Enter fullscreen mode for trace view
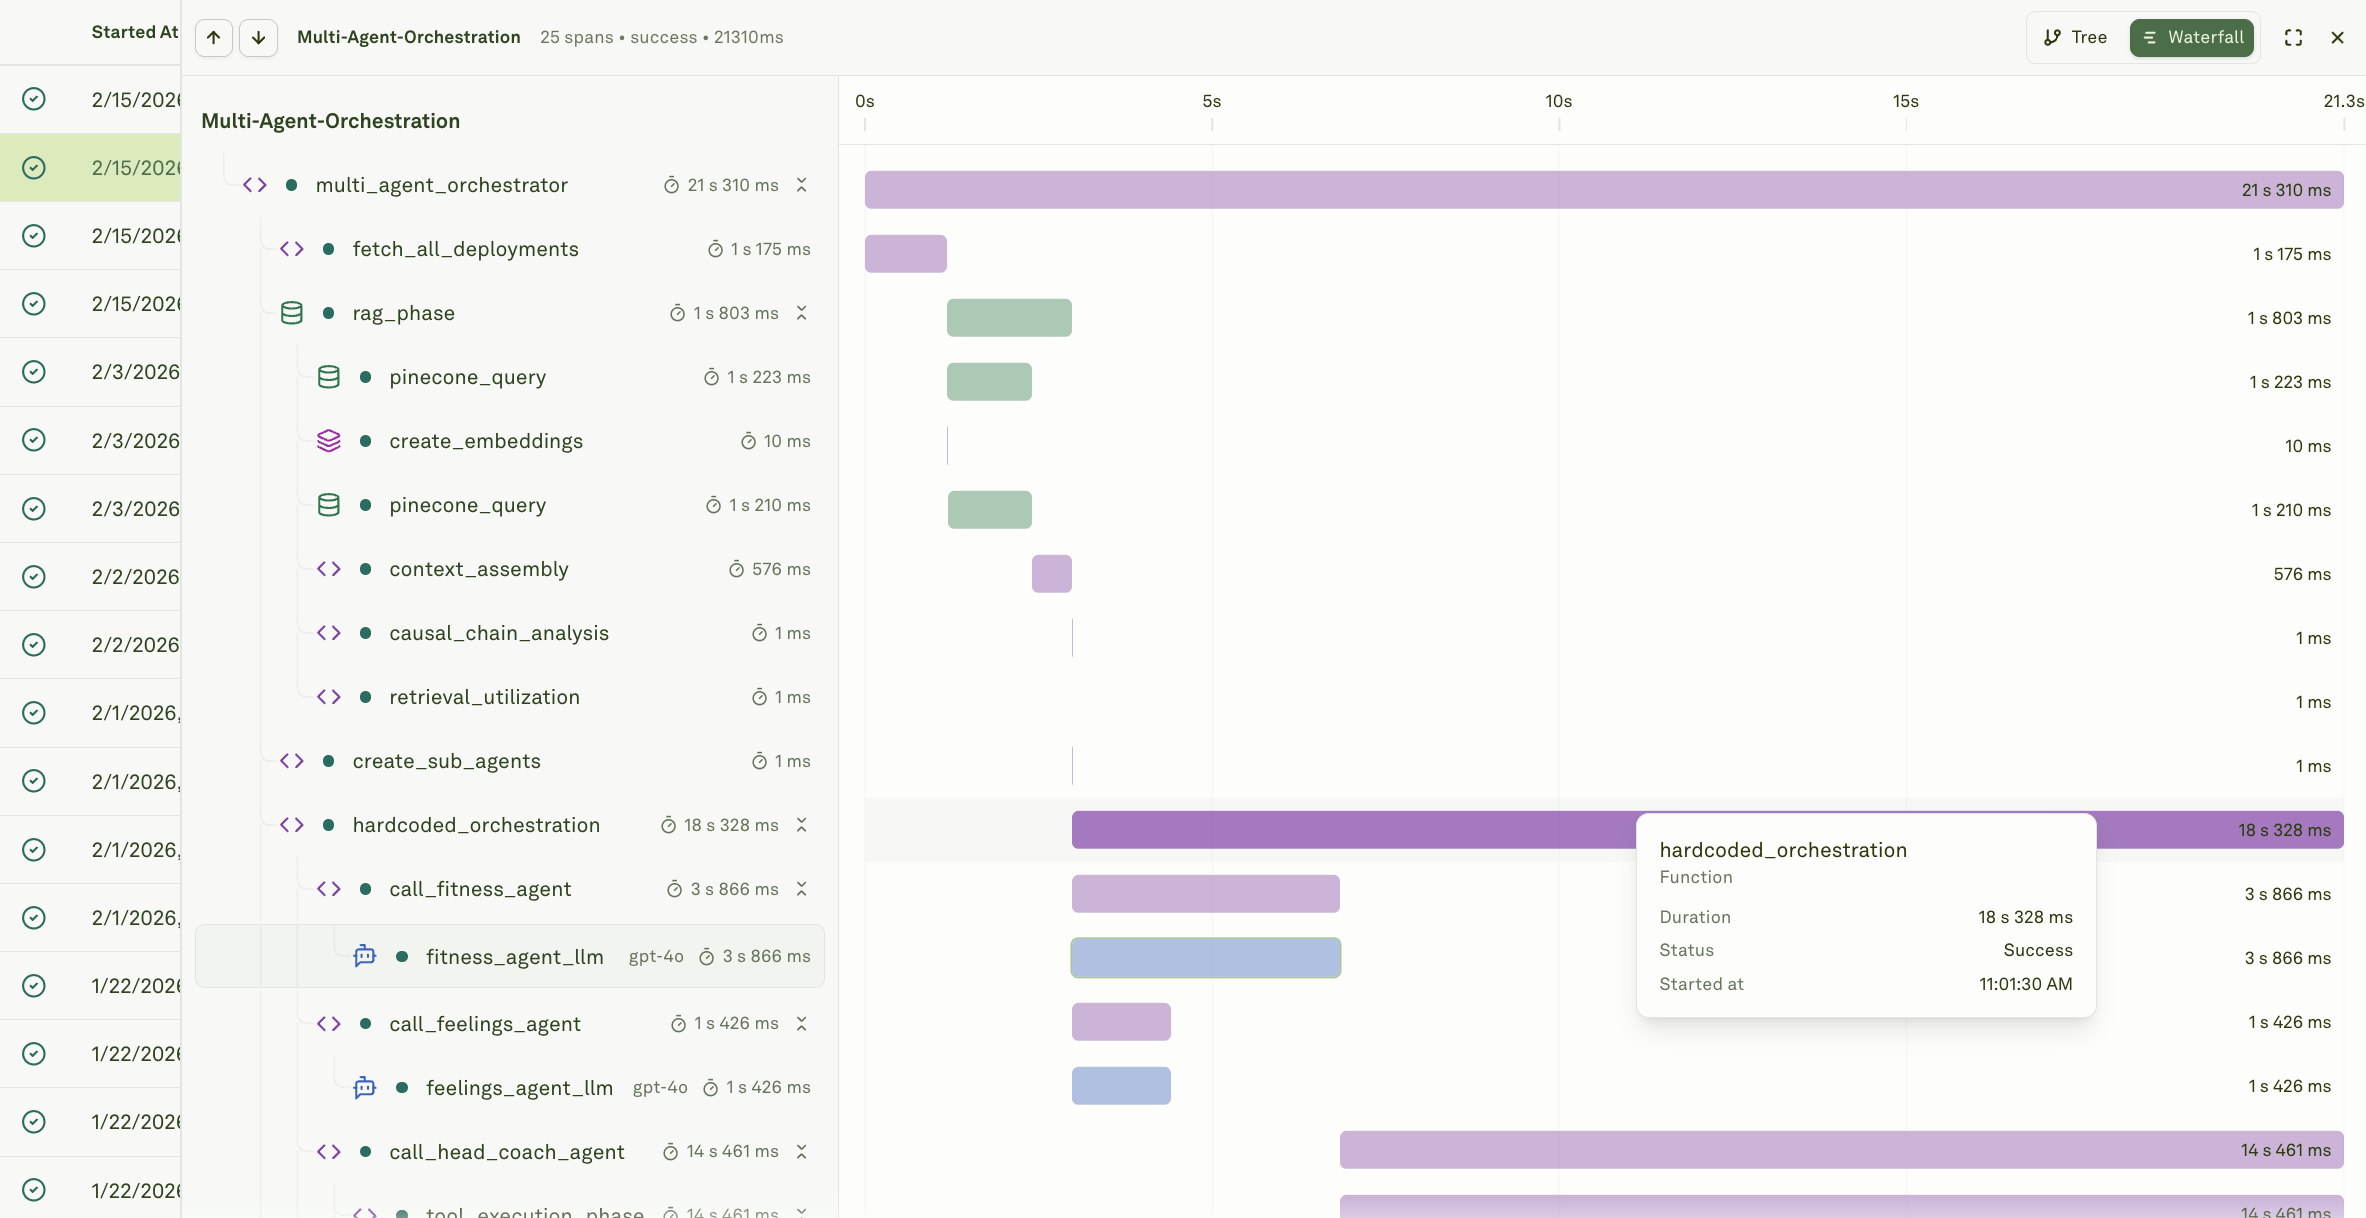This screenshot has width=2366, height=1218. click(x=2294, y=38)
